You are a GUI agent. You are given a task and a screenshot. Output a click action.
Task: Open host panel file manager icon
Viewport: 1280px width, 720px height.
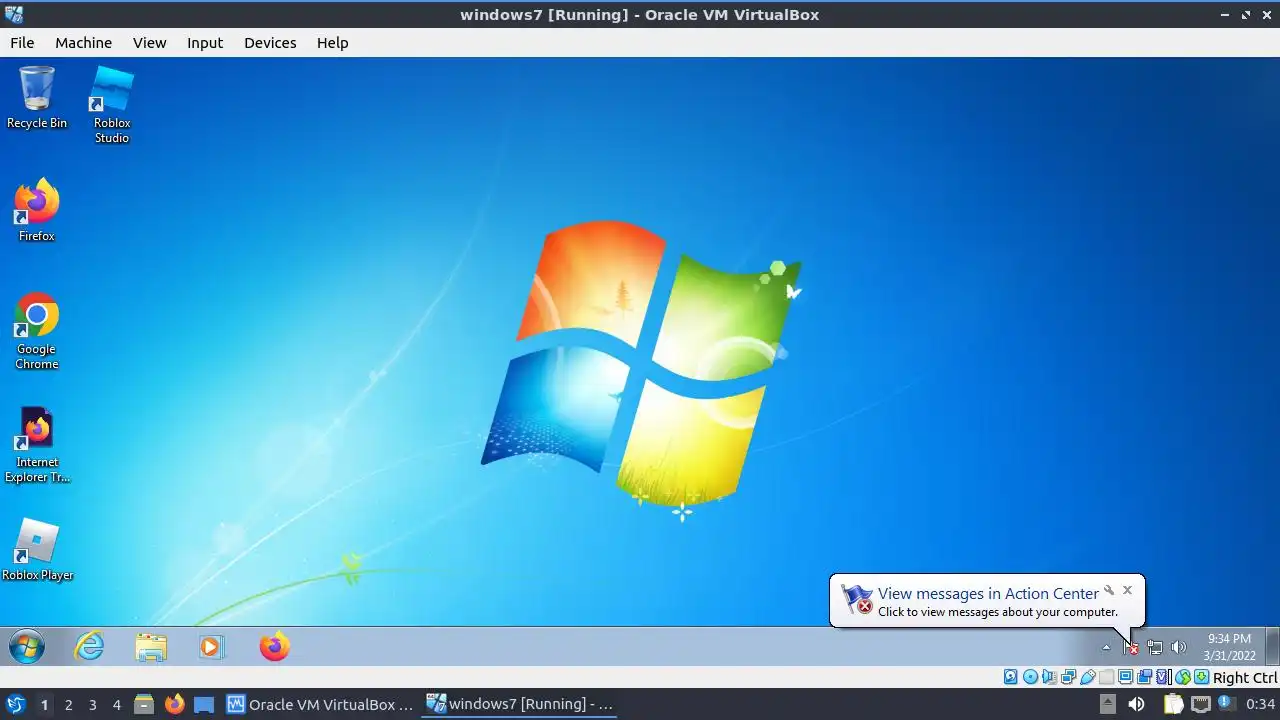click(144, 704)
